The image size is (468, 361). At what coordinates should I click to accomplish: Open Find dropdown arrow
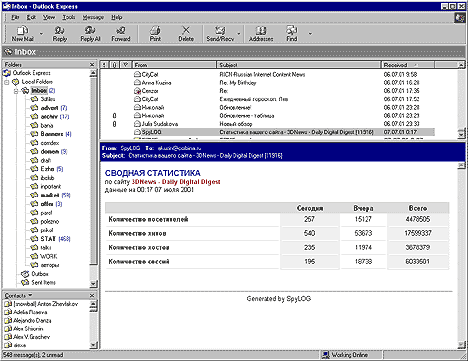pyautogui.click(x=310, y=34)
